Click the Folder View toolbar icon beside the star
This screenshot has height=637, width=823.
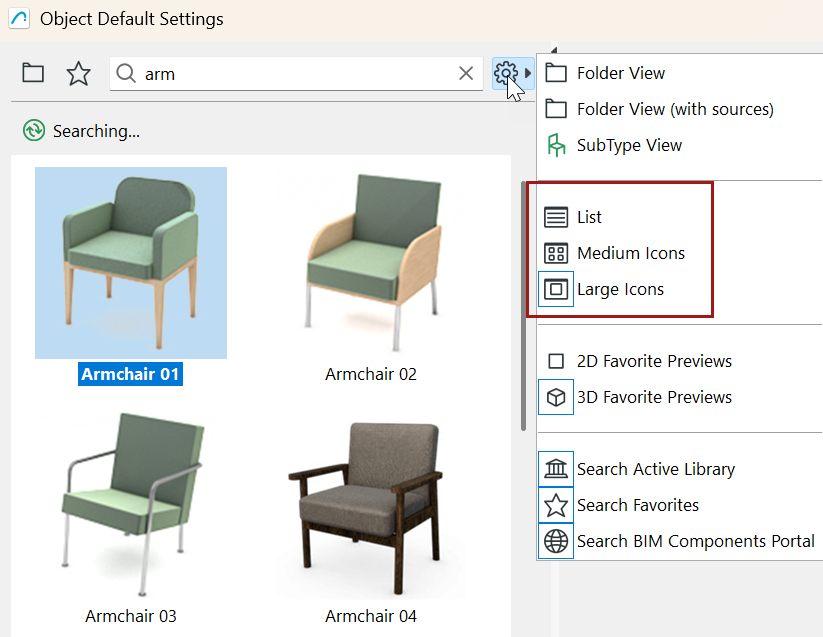pyautogui.click(x=33, y=73)
